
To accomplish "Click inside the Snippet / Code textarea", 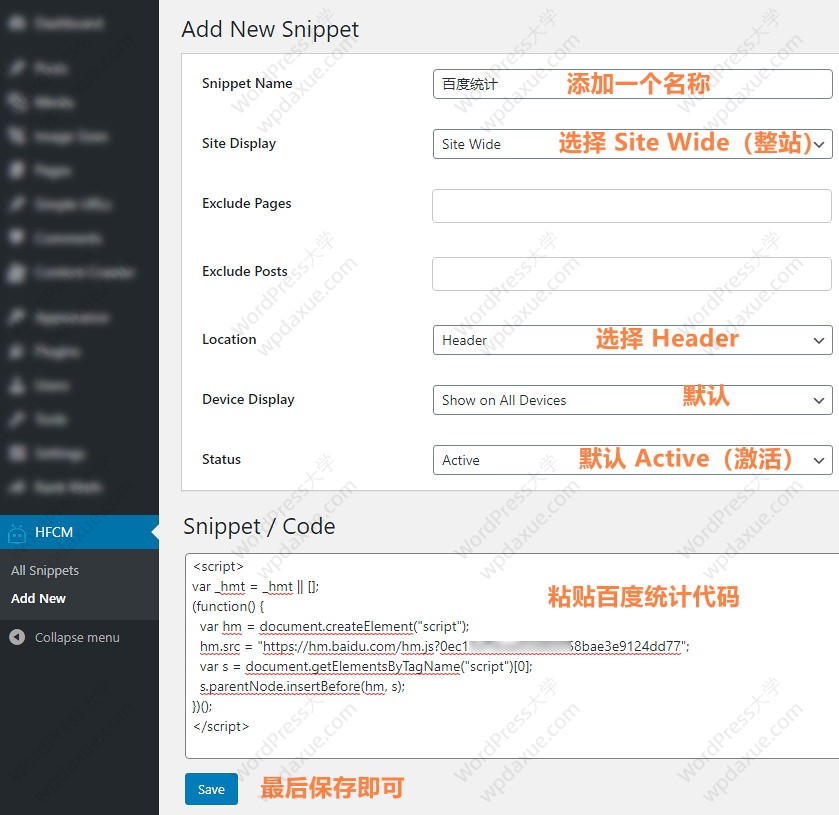I will [x=512, y=656].
